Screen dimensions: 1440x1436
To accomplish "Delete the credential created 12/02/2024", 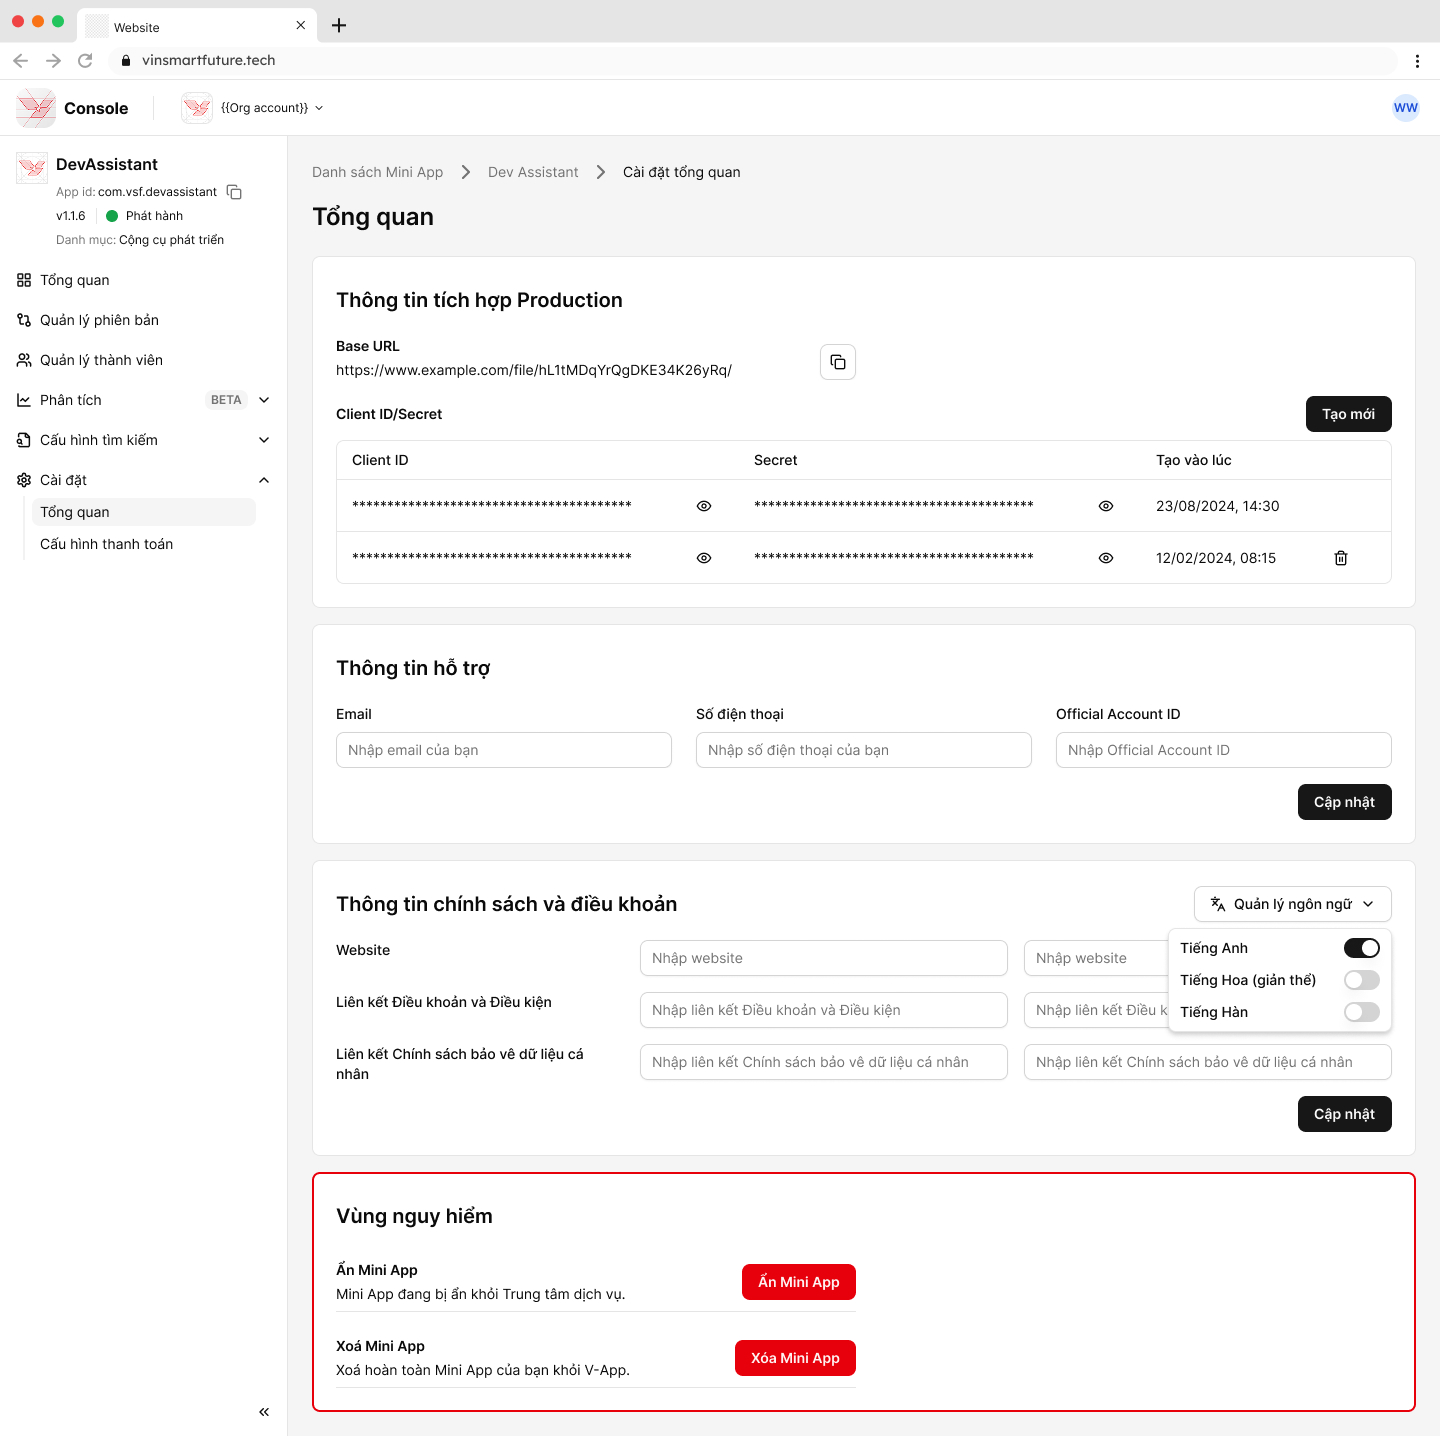I will coord(1341,558).
